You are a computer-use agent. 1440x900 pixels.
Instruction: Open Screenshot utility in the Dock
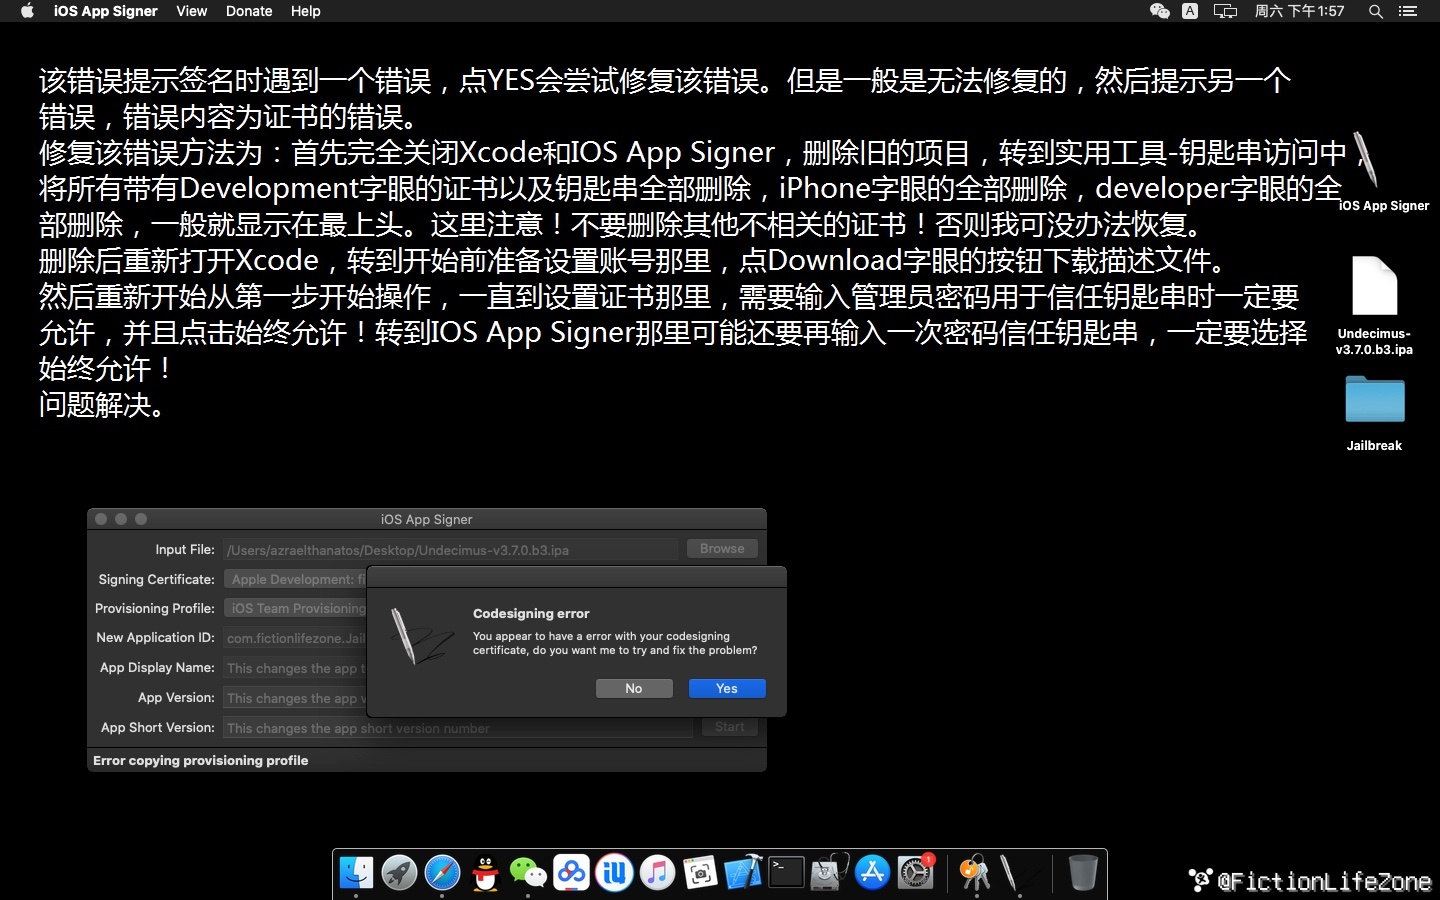[700, 873]
